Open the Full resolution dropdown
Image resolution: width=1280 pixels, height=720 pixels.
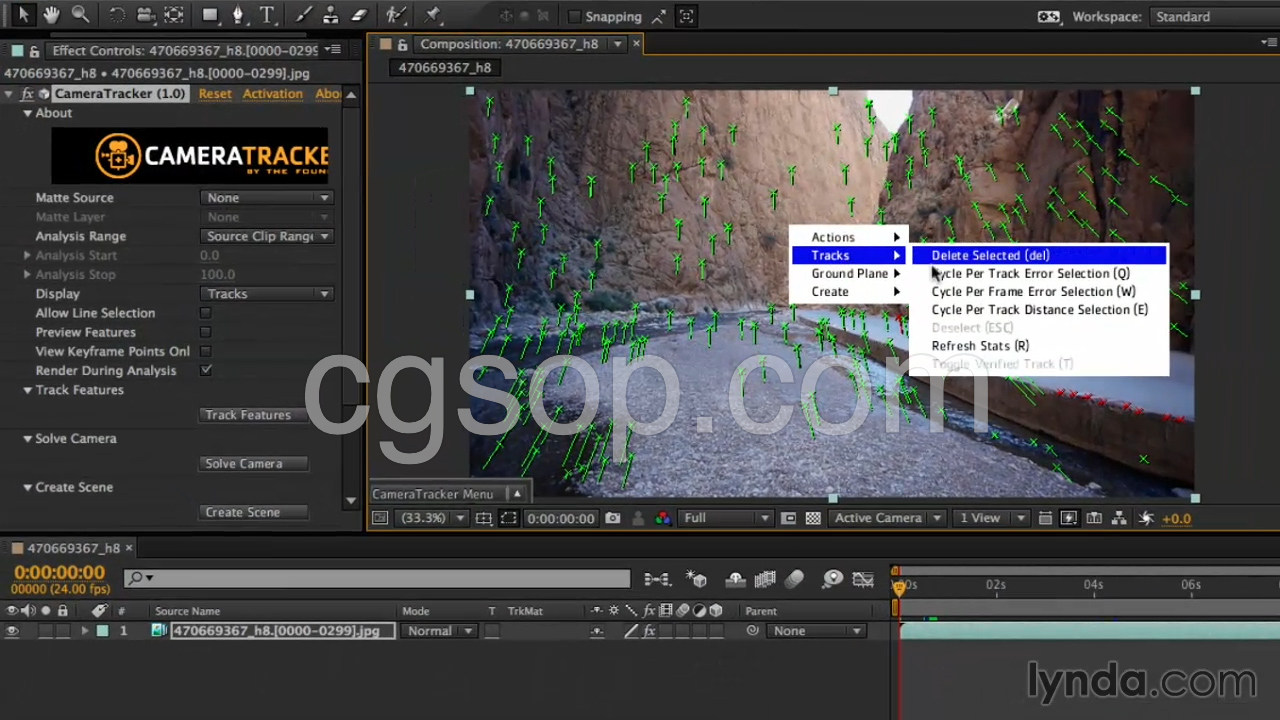click(725, 518)
